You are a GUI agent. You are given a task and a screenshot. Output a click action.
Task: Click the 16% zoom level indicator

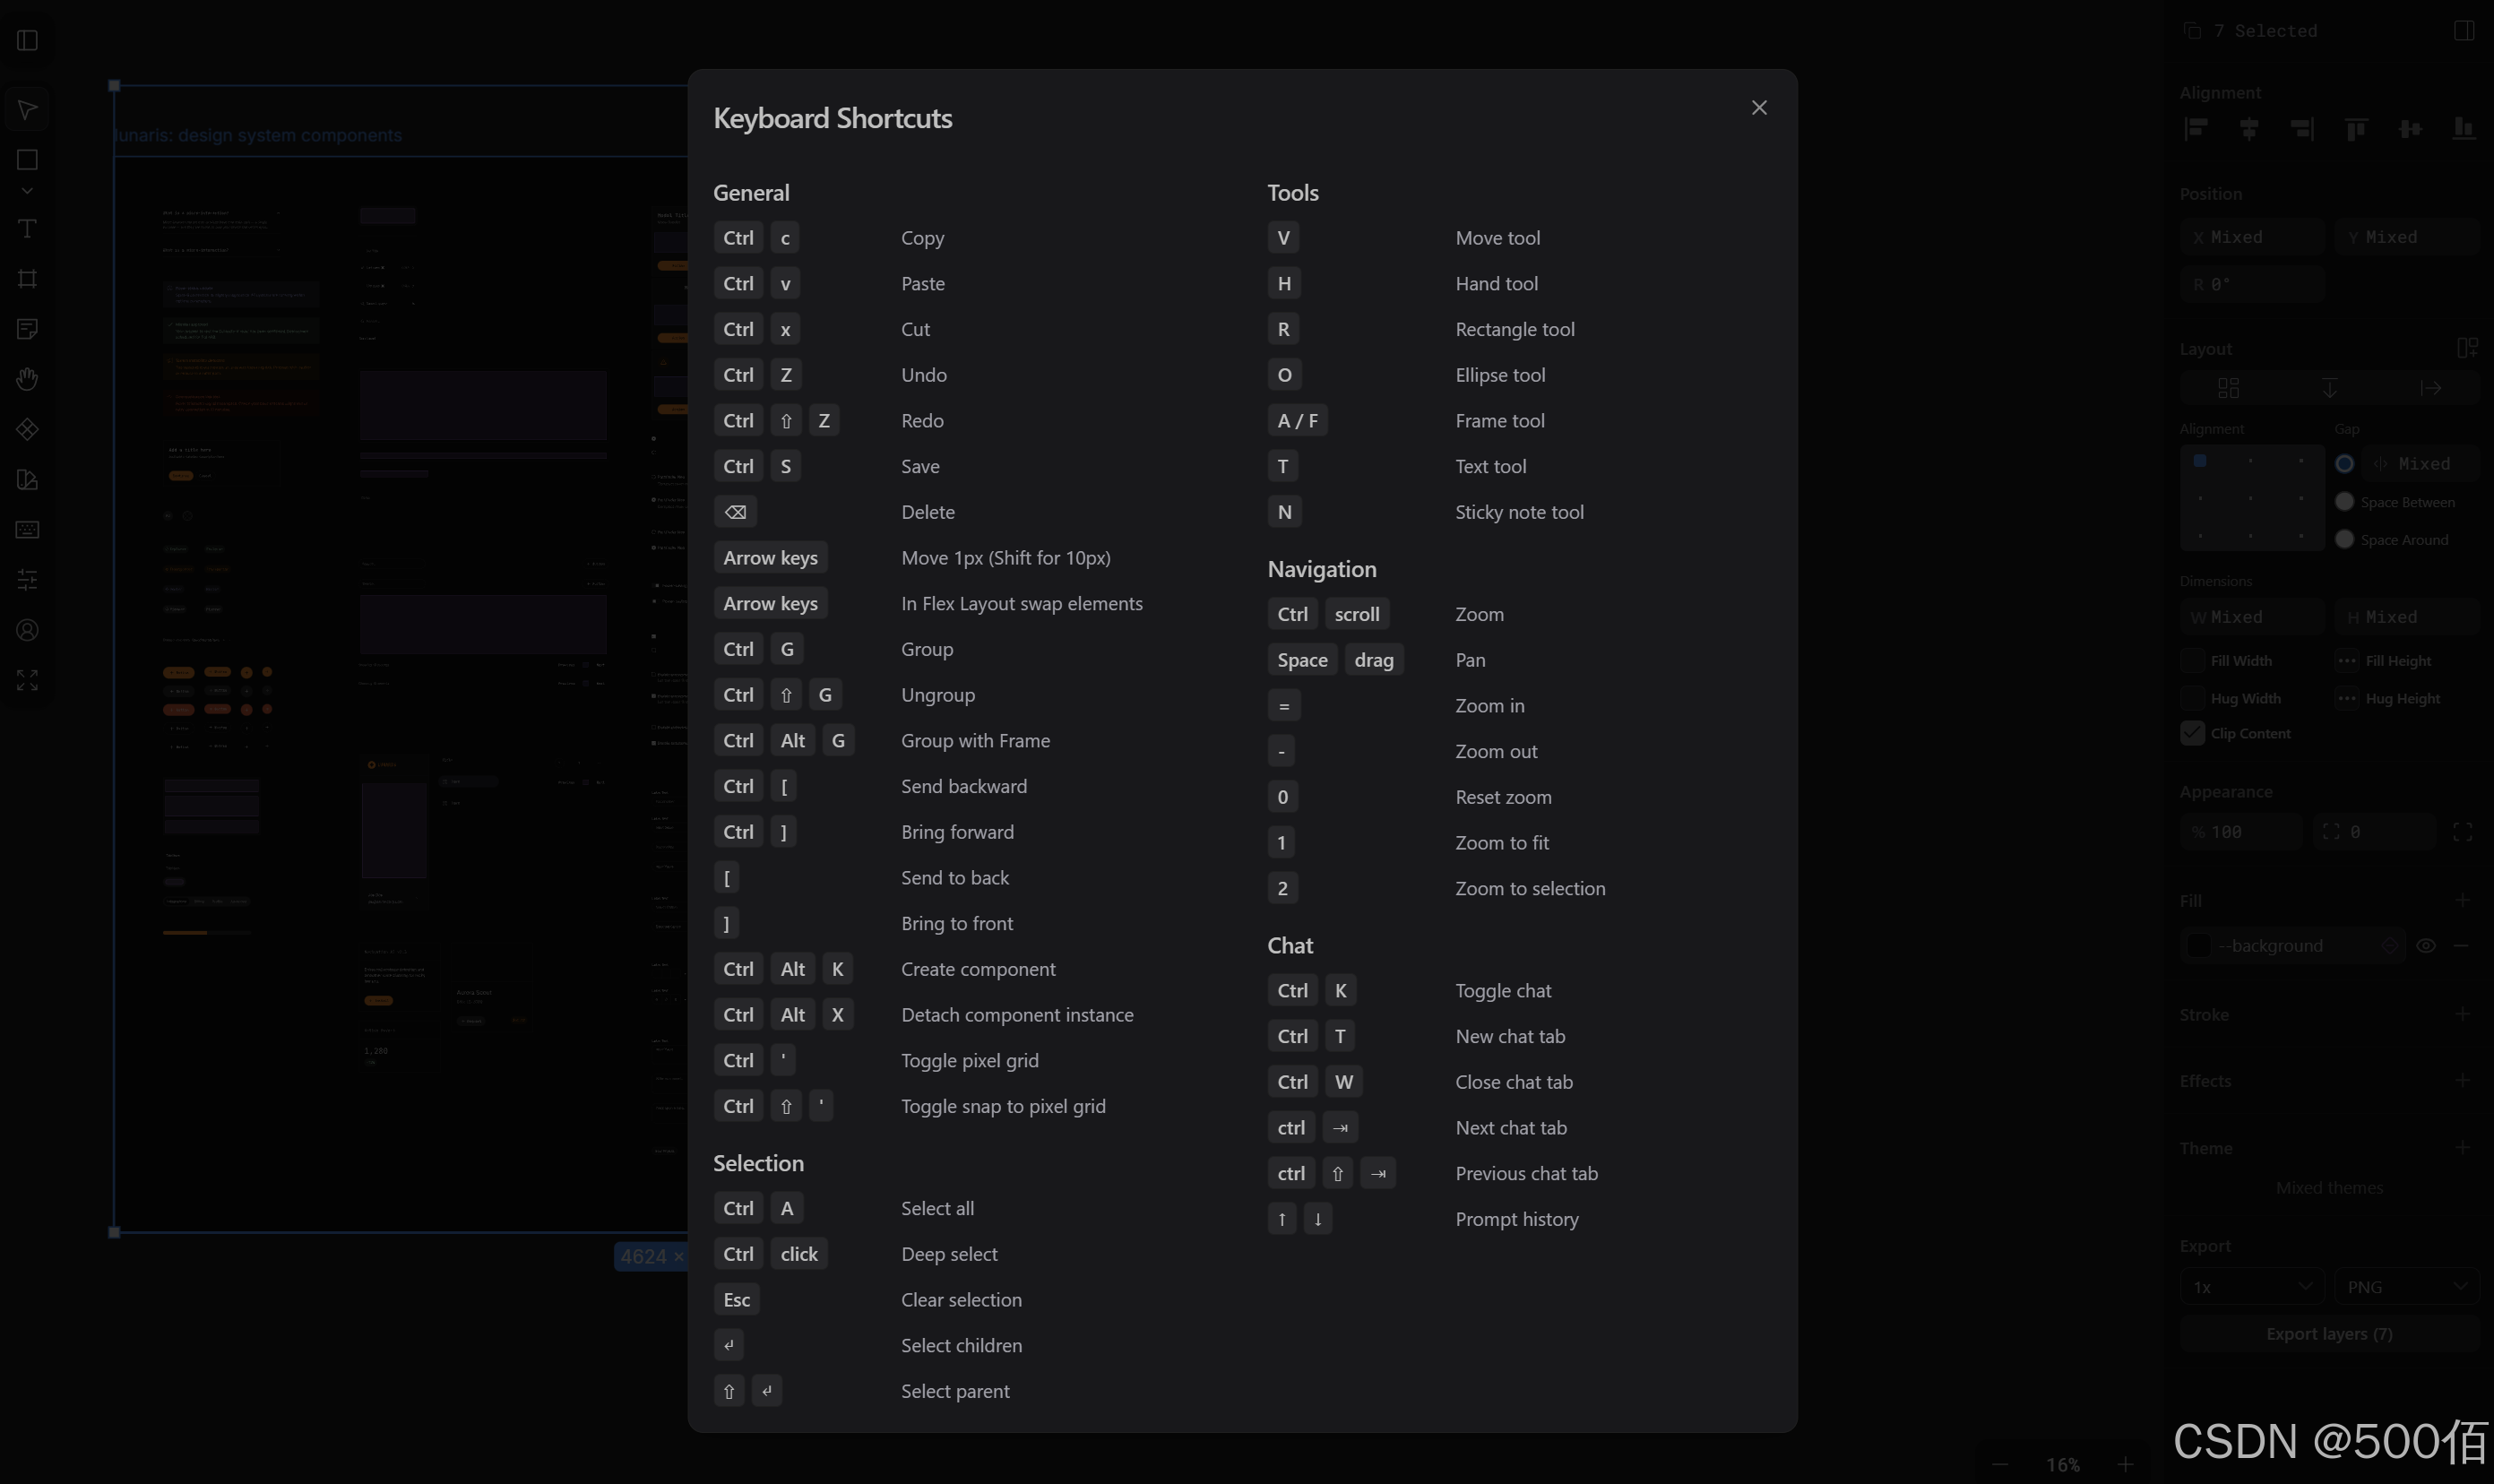click(x=2063, y=1465)
